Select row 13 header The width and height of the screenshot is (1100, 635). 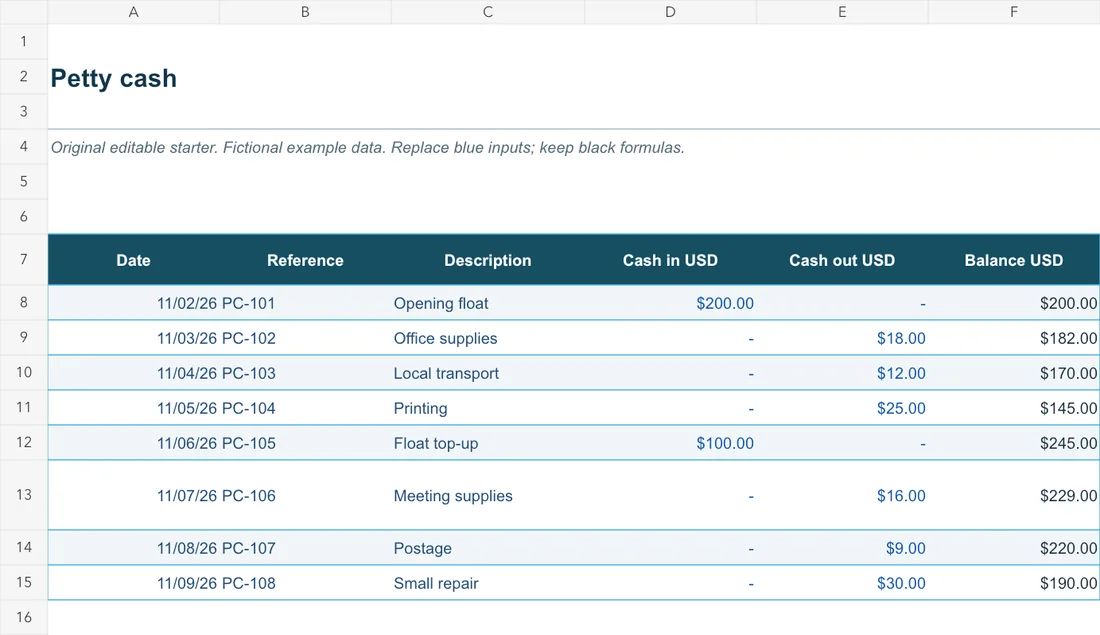(x=24, y=495)
